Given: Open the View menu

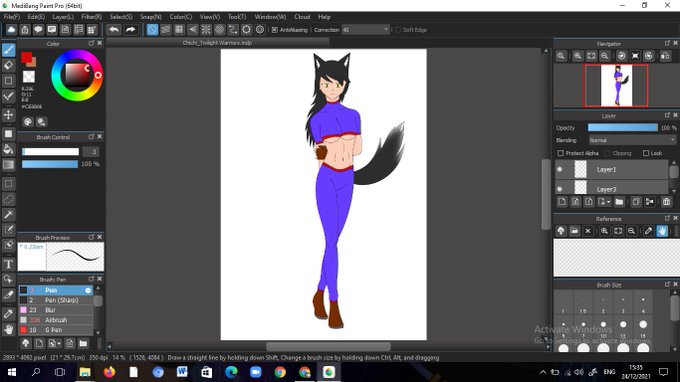Looking at the screenshot, I should [x=210, y=17].
